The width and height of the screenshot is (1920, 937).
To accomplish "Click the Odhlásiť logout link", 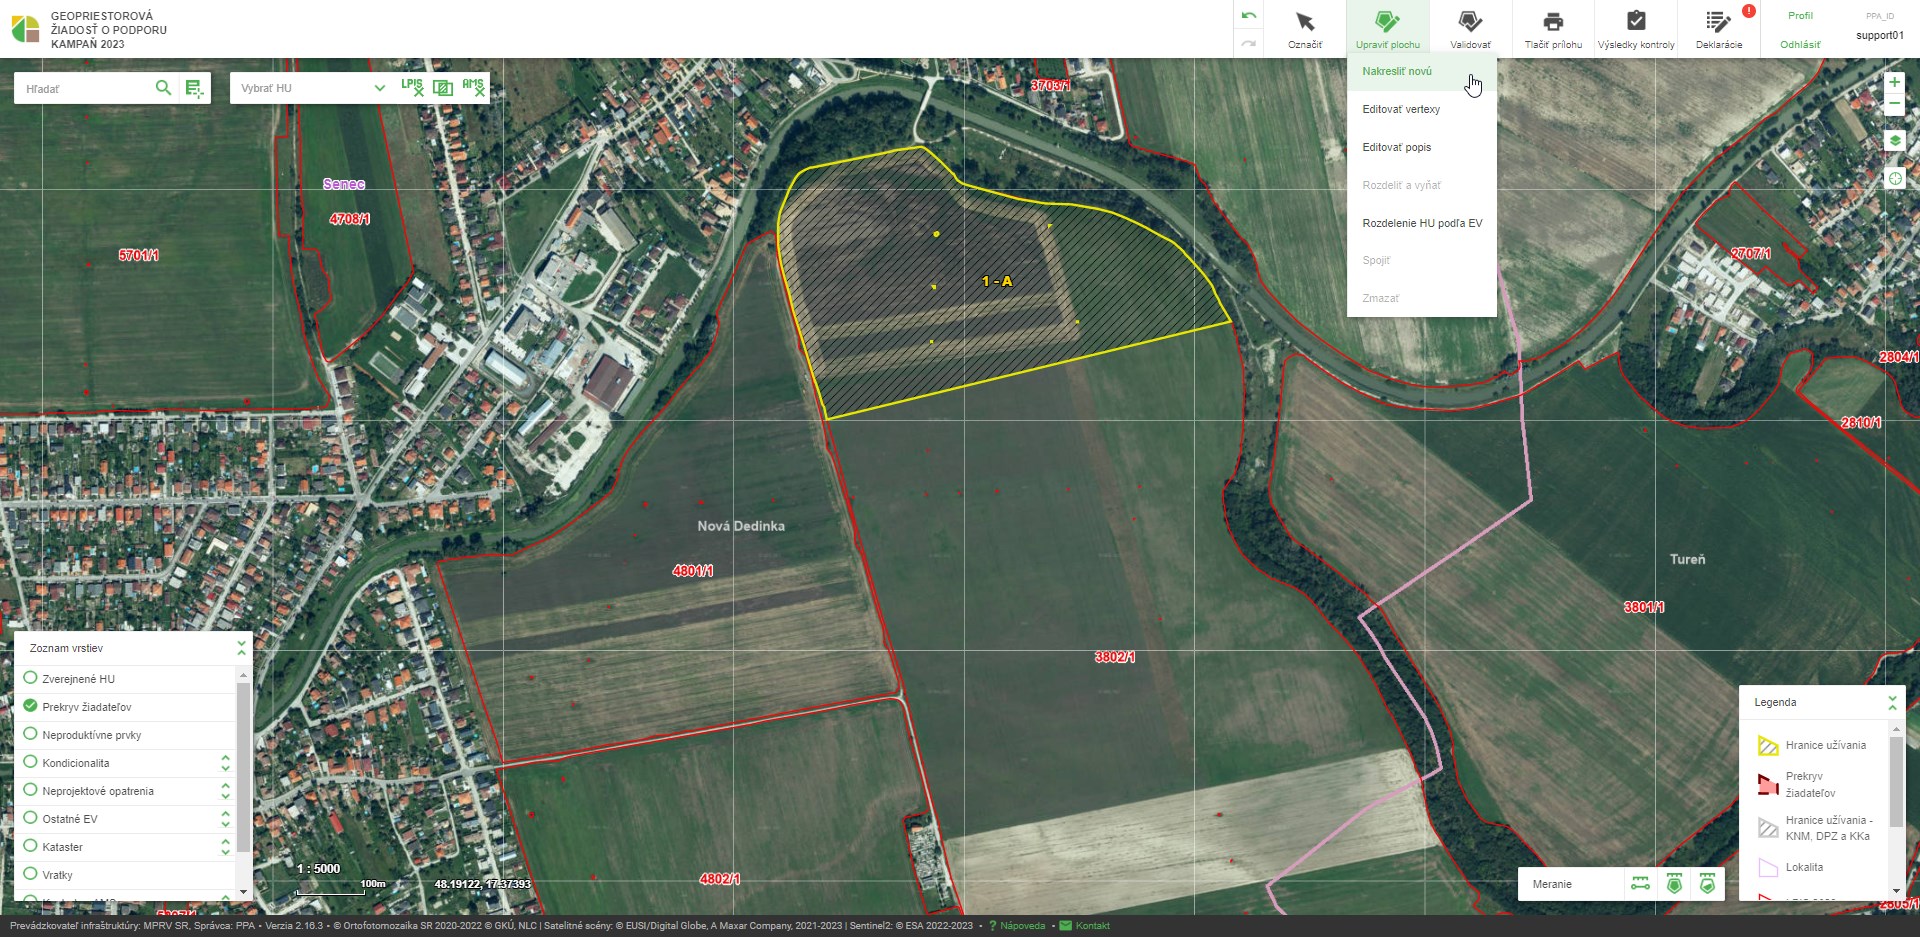I will (x=1799, y=45).
